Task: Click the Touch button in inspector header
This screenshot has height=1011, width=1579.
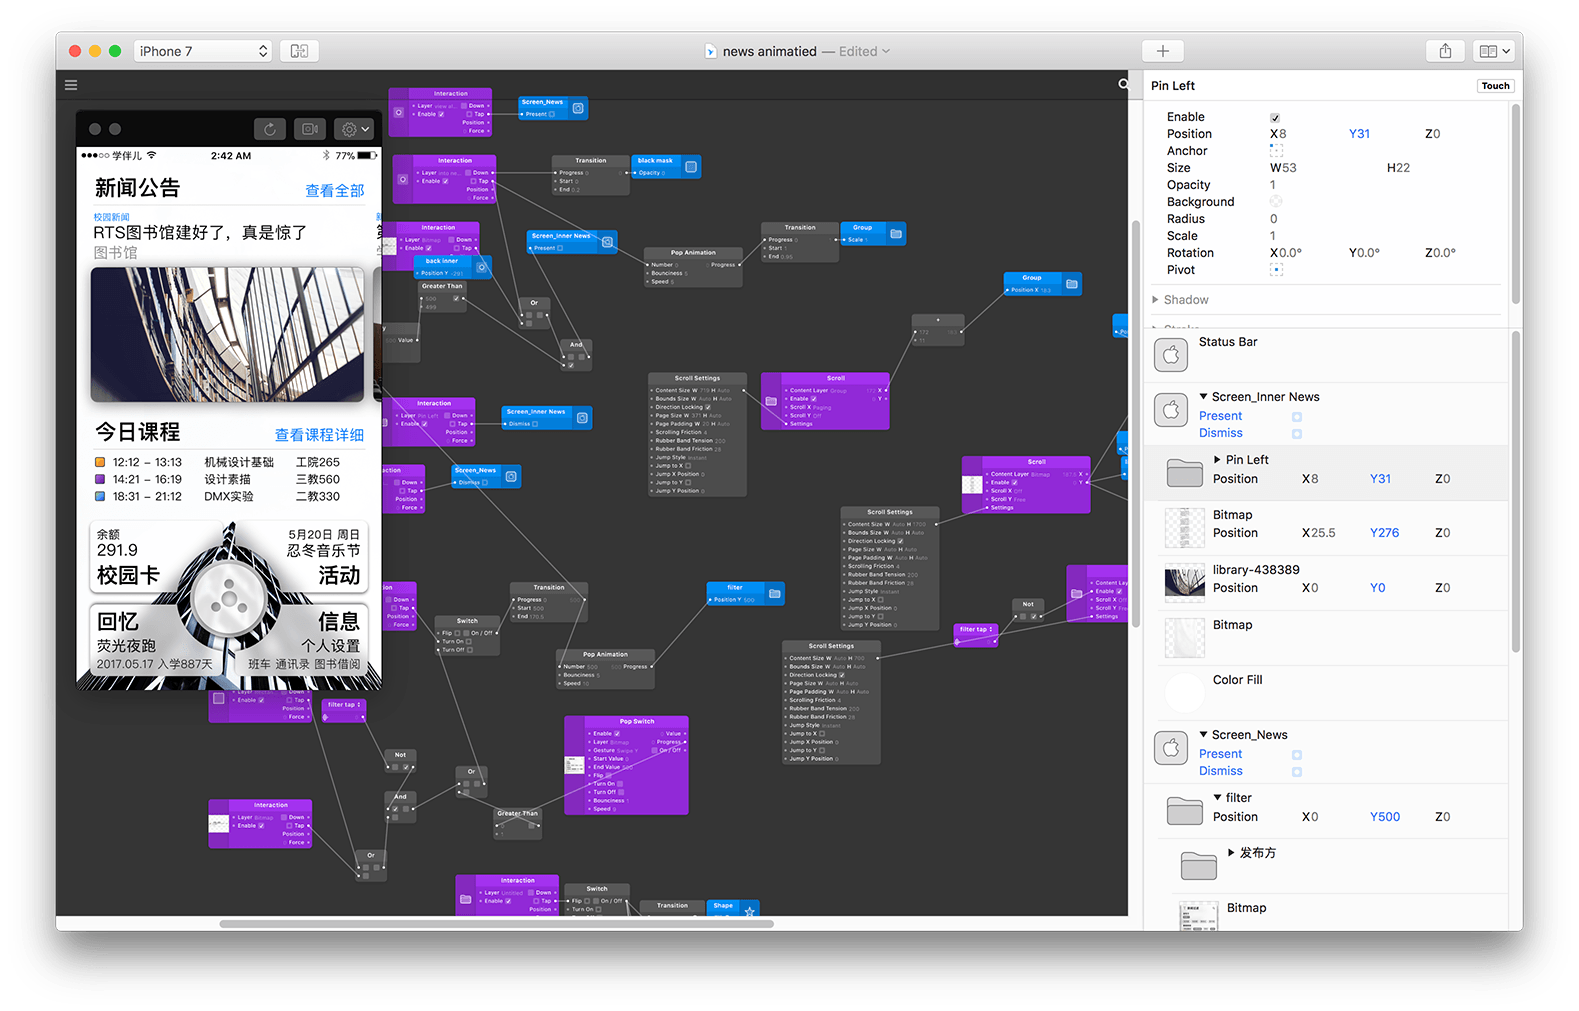Action: 1495,86
